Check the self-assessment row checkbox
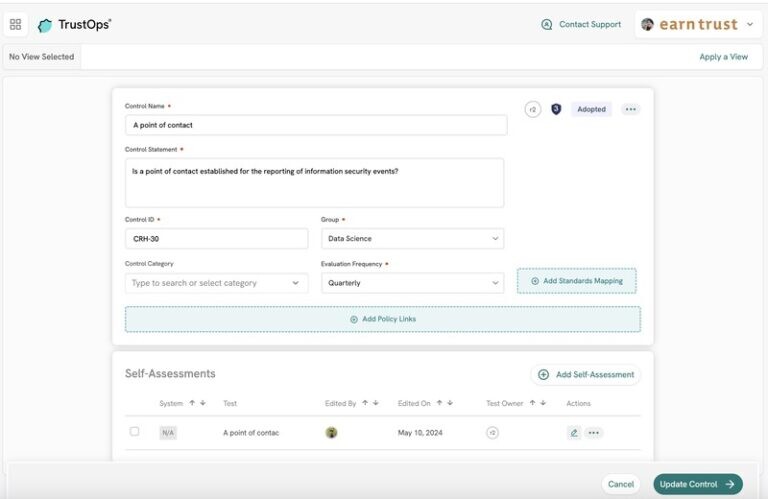The height and width of the screenshot is (499, 768). [x=135, y=432]
